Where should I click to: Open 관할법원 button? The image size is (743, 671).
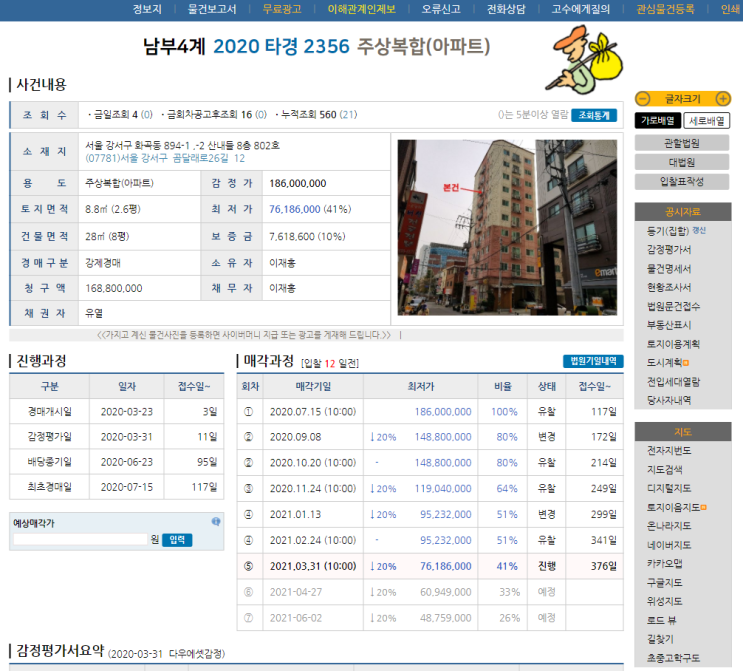[x=681, y=143]
